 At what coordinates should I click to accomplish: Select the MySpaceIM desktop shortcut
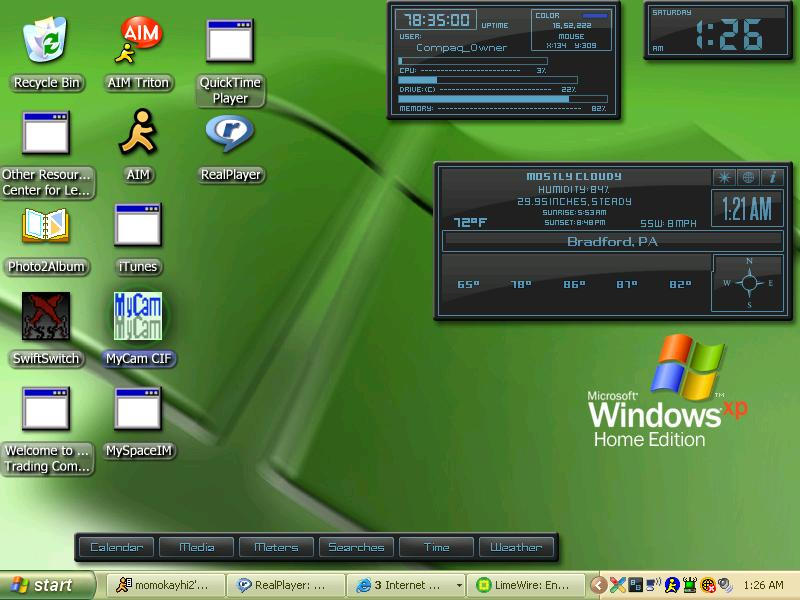pyautogui.click(x=138, y=408)
